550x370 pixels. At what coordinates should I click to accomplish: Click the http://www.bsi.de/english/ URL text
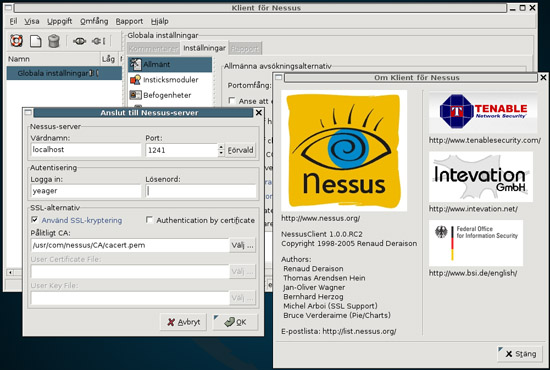pyautogui.click(x=473, y=273)
